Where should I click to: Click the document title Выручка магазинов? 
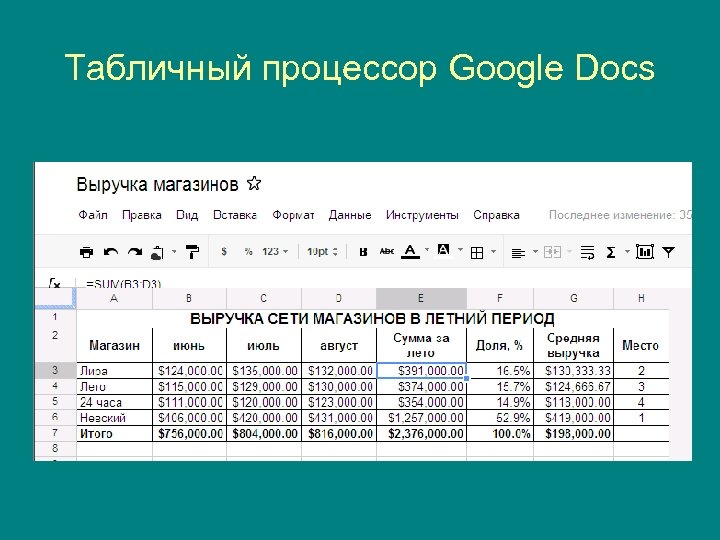[x=157, y=185]
